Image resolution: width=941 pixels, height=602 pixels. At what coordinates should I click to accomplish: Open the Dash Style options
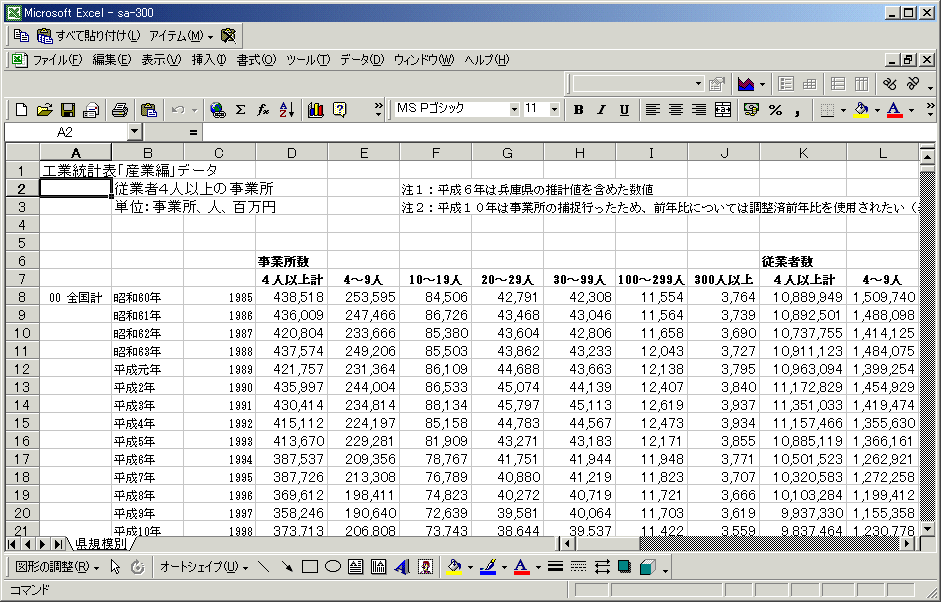click(578, 567)
